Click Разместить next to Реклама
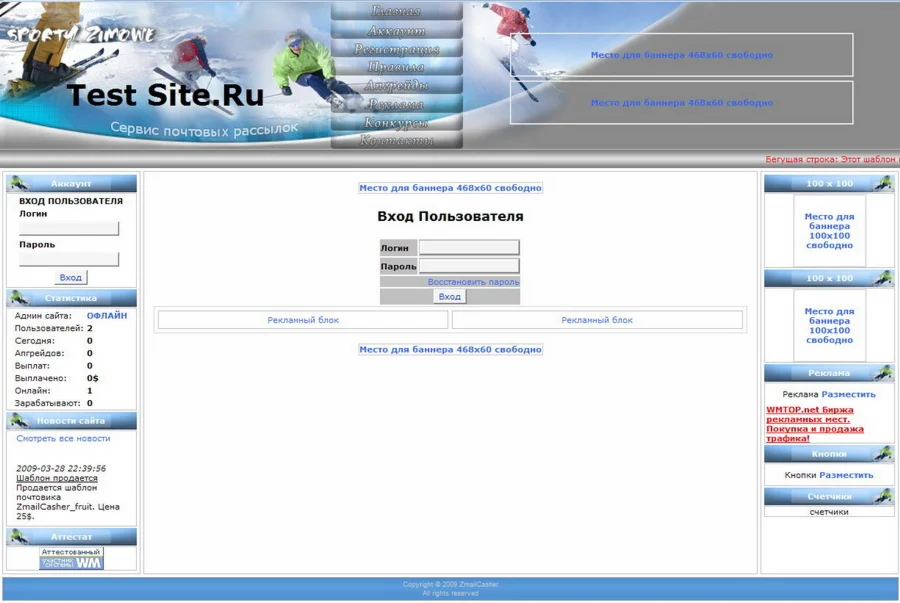Screen dimensions: 900x603 [x=848, y=394]
